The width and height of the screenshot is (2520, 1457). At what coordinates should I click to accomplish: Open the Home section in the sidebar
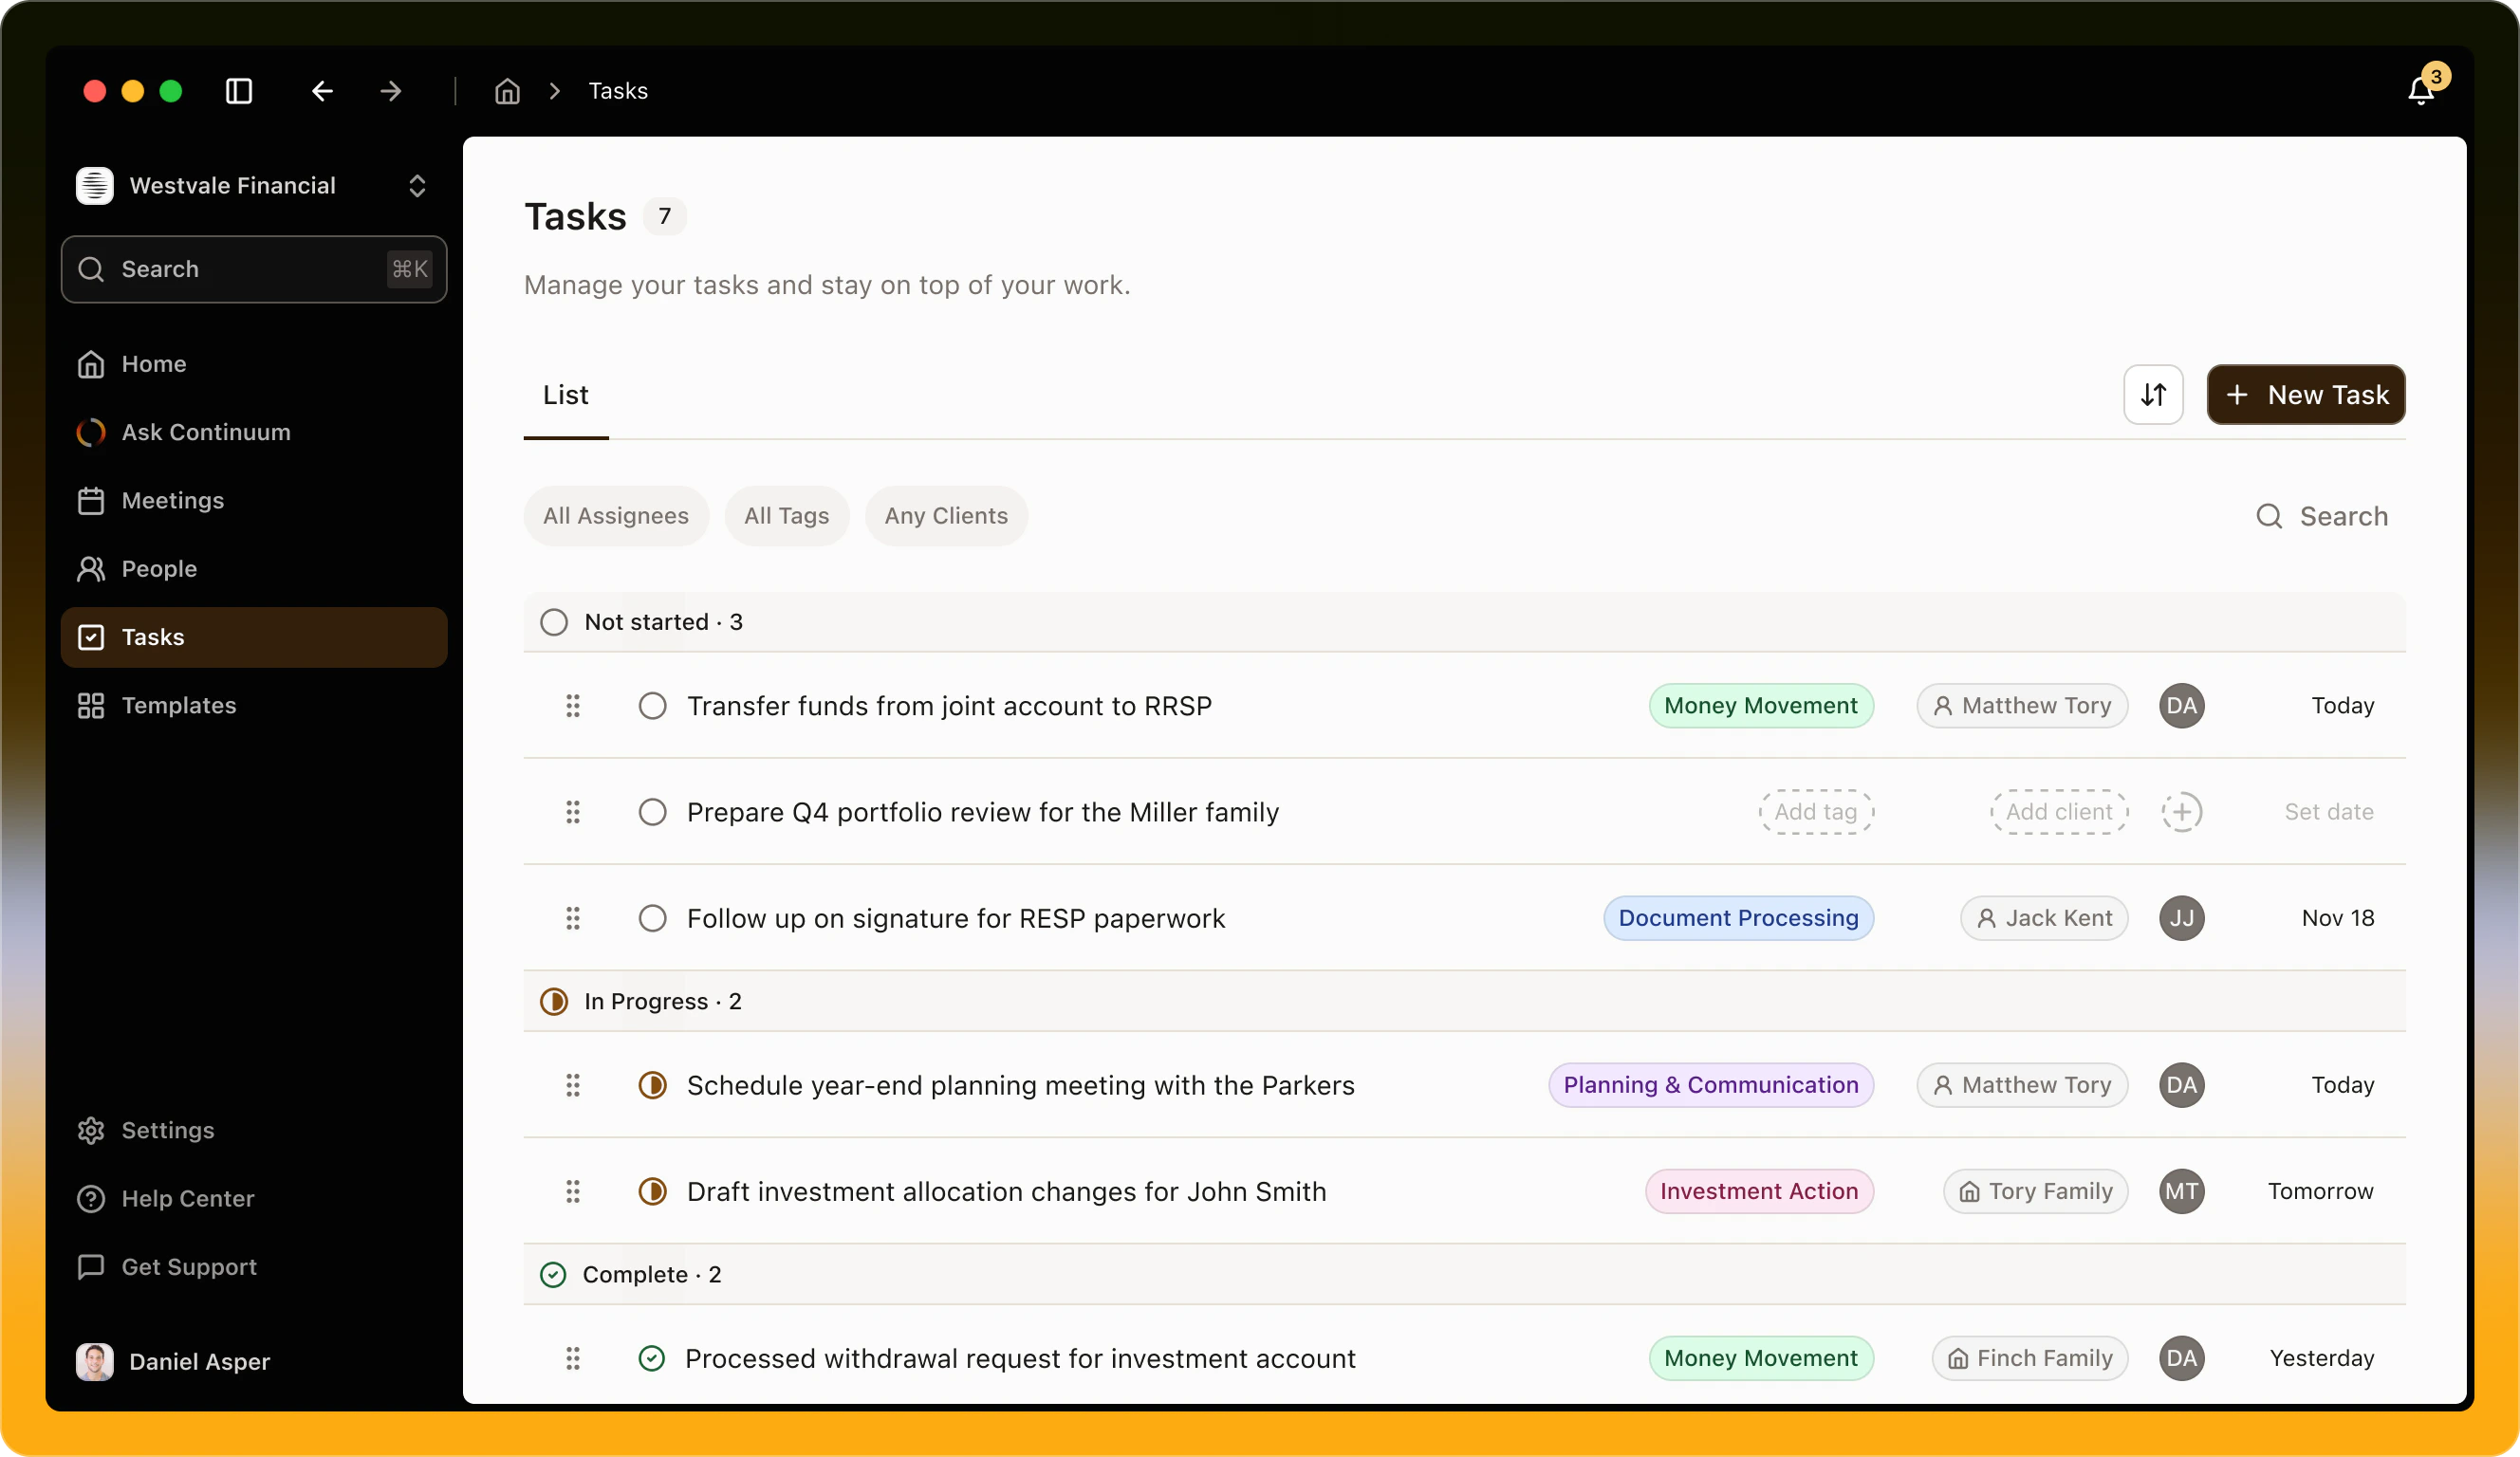coord(153,364)
